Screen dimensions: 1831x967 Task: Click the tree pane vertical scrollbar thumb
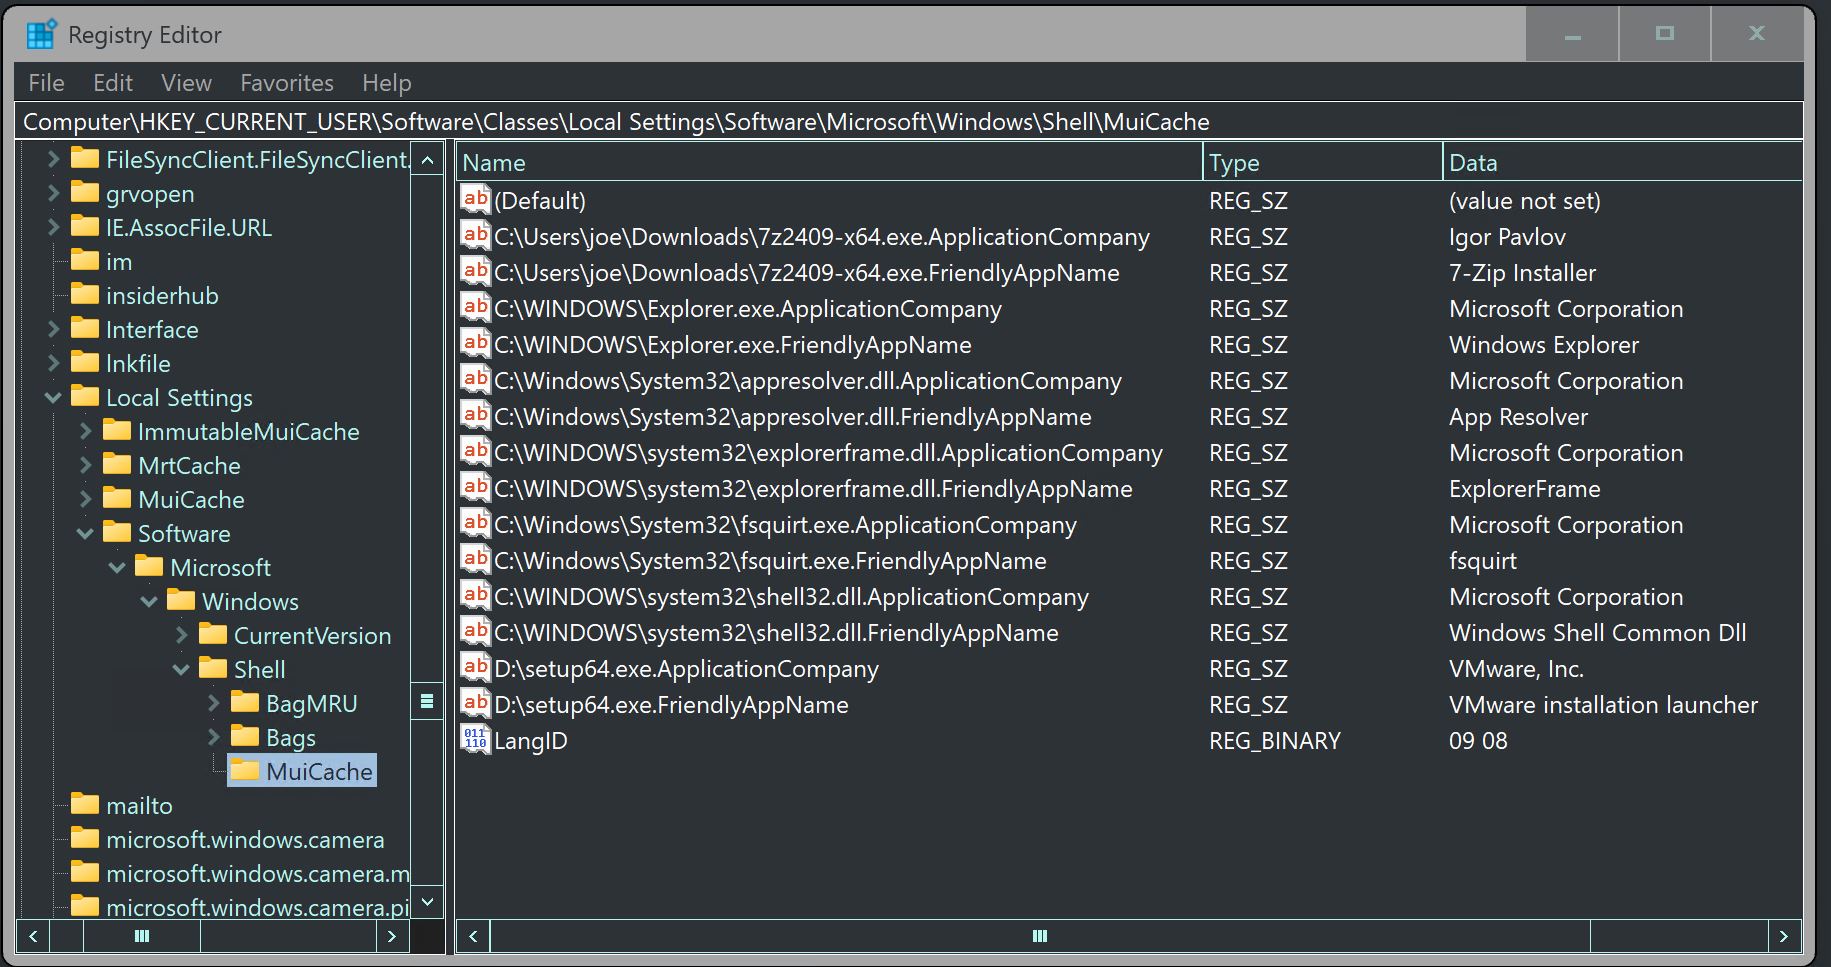[427, 700]
